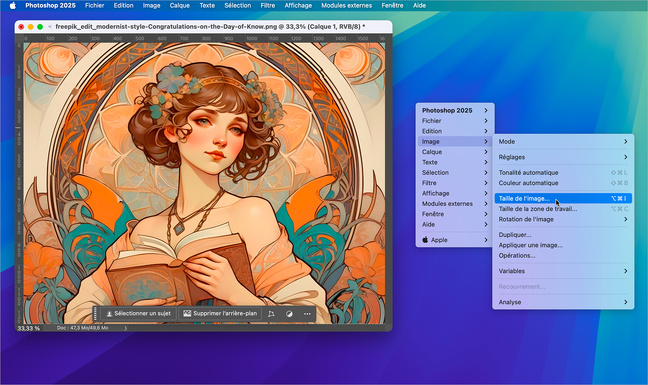Open the Sélection menu in top menu bar
Image resolution: width=648 pixels, height=385 pixels.
238,5
